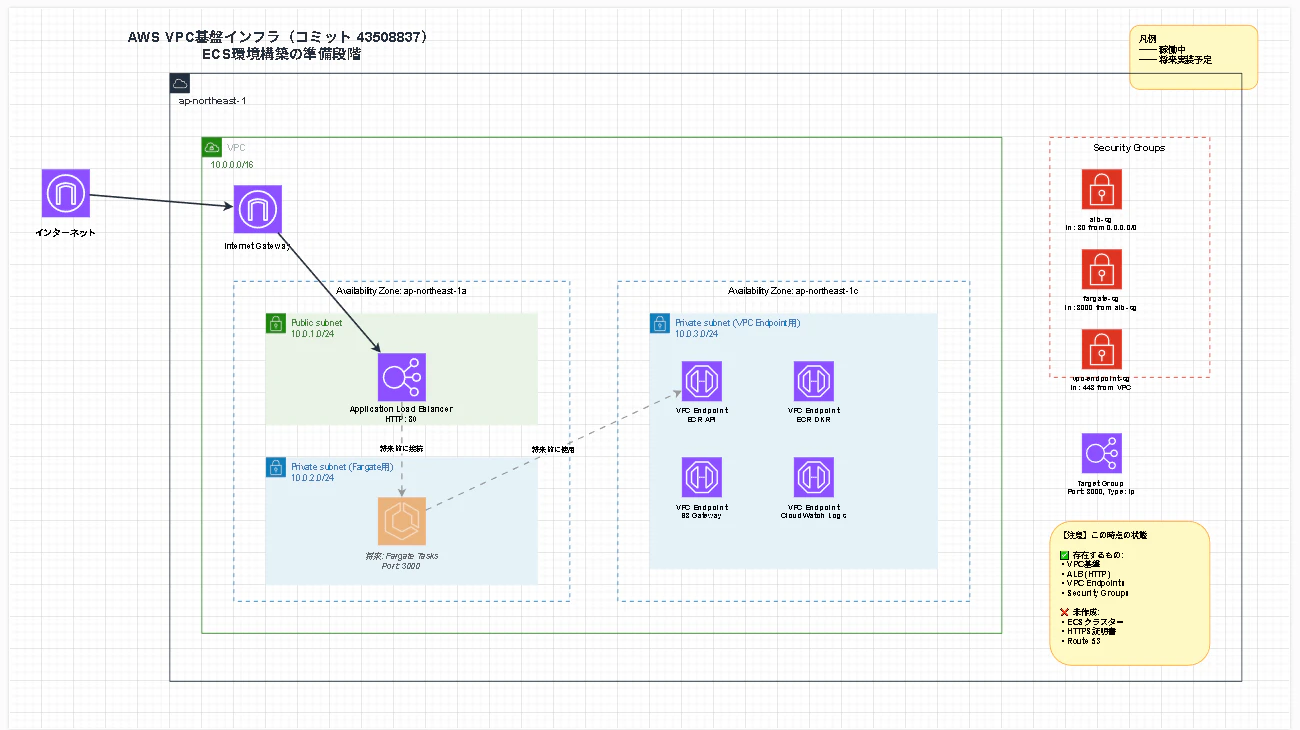Select the ap-northeast-1 region cloud icon
Screen dimensions: 1300x730
180,83
